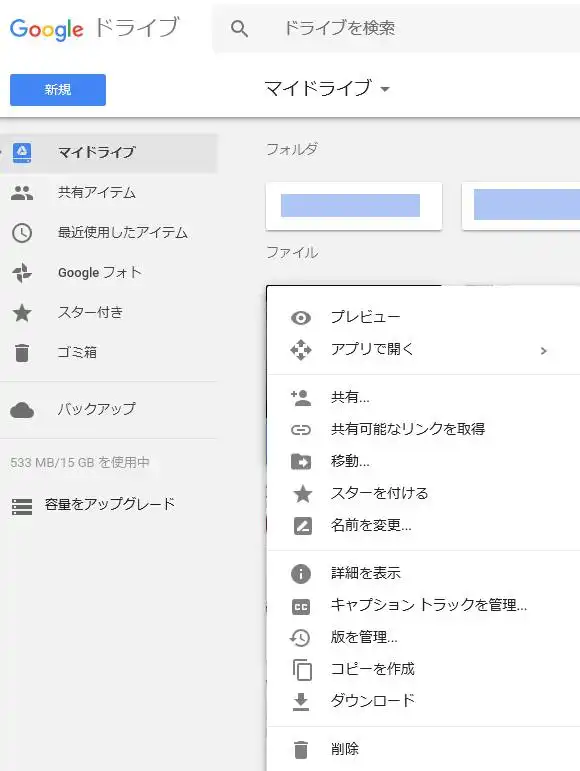Viewport: 580px width, 771px height.
Task: Click the info icon for 詳細を表示
Action: (x=301, y=574)
